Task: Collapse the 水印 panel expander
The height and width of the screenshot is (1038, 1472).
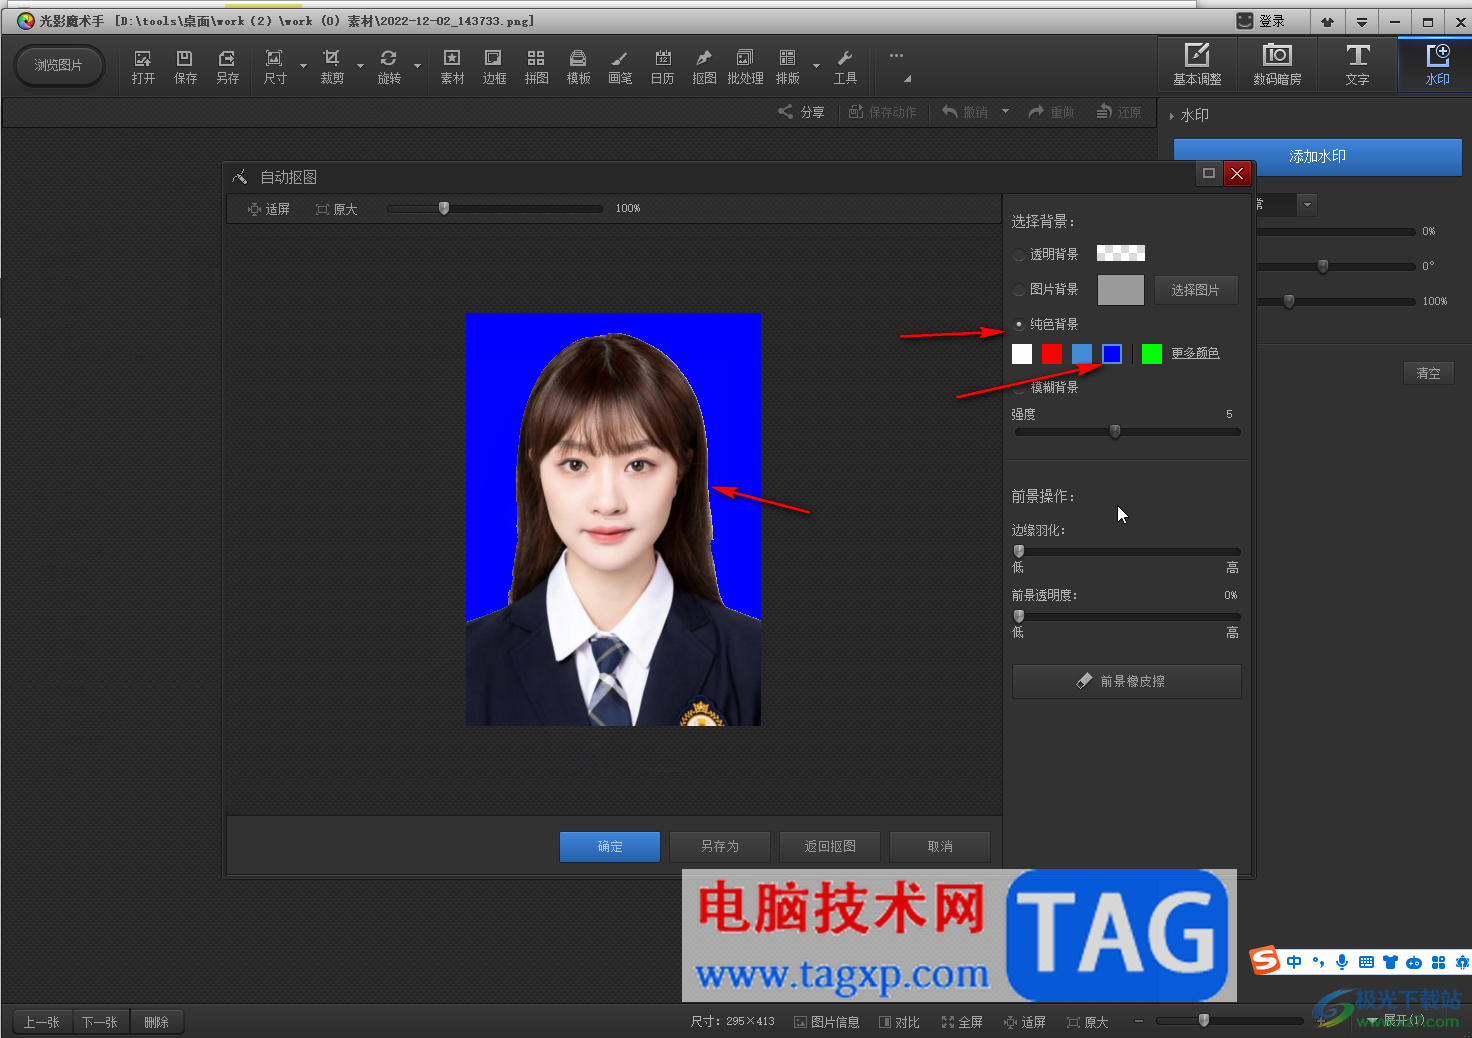Action: [x=1172, y=116]
